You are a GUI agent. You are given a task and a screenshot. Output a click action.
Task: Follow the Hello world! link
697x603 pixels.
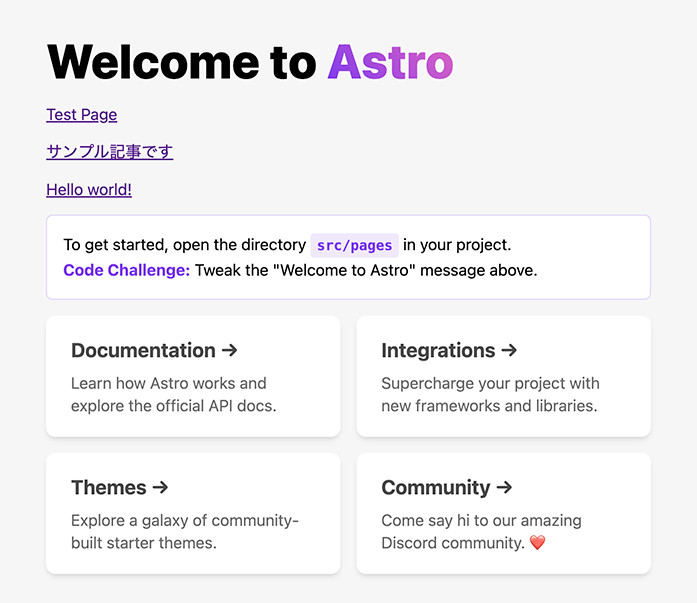89,190
